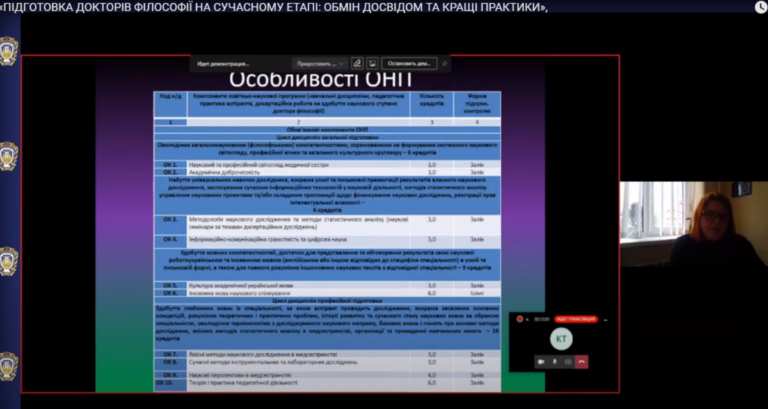
Task: Toggle the camera in the call controls
Action: (x=539, y=361)
